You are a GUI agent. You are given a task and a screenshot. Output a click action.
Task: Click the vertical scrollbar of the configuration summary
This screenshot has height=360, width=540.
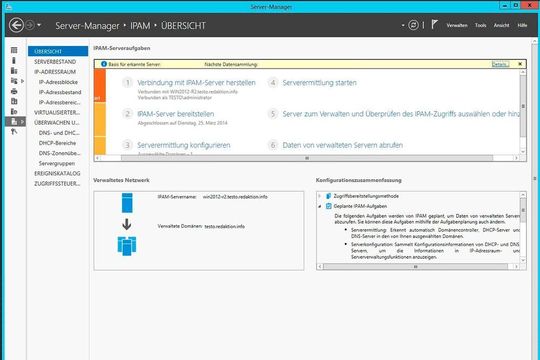523,210
